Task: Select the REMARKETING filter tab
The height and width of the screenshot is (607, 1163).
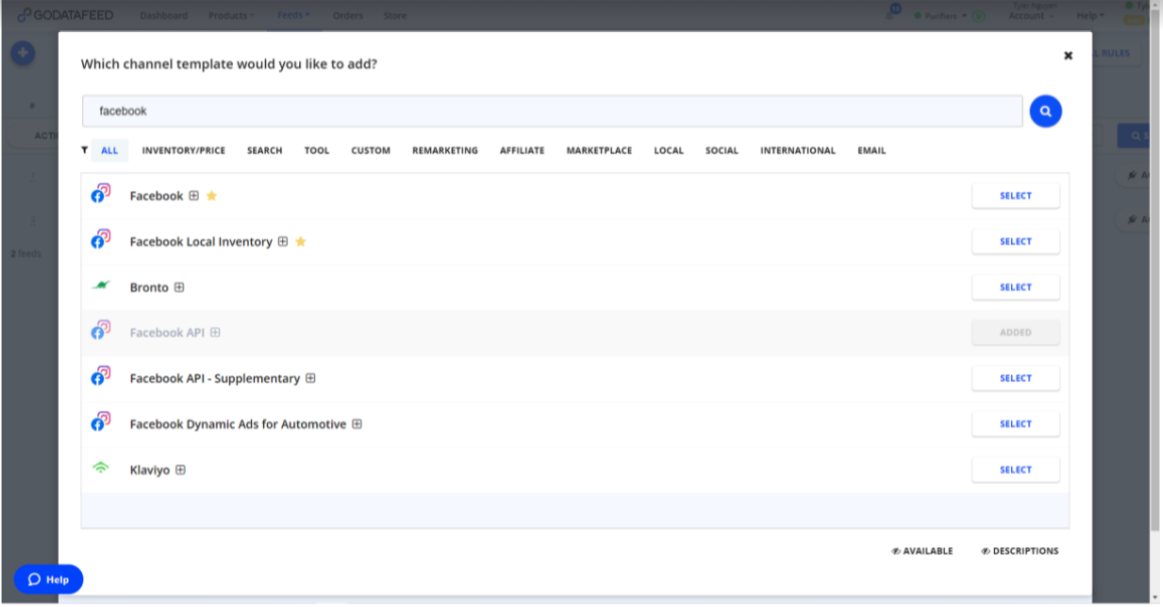Action: [445, 151]
